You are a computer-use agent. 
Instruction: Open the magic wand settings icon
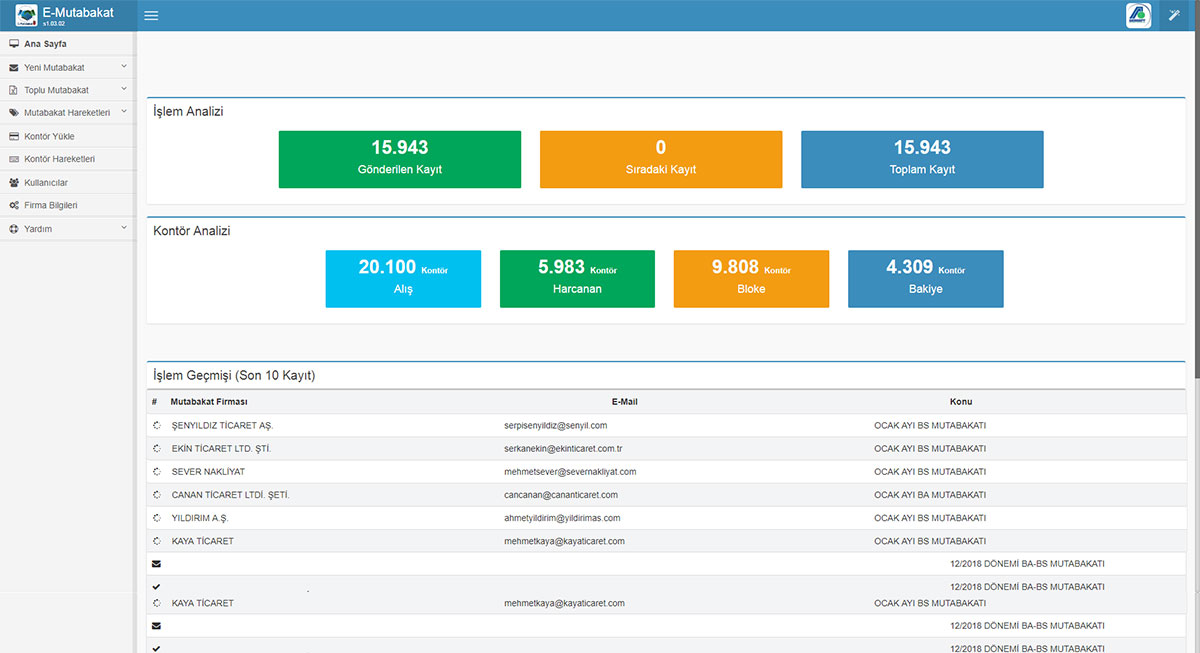[x=1174, y=16]
